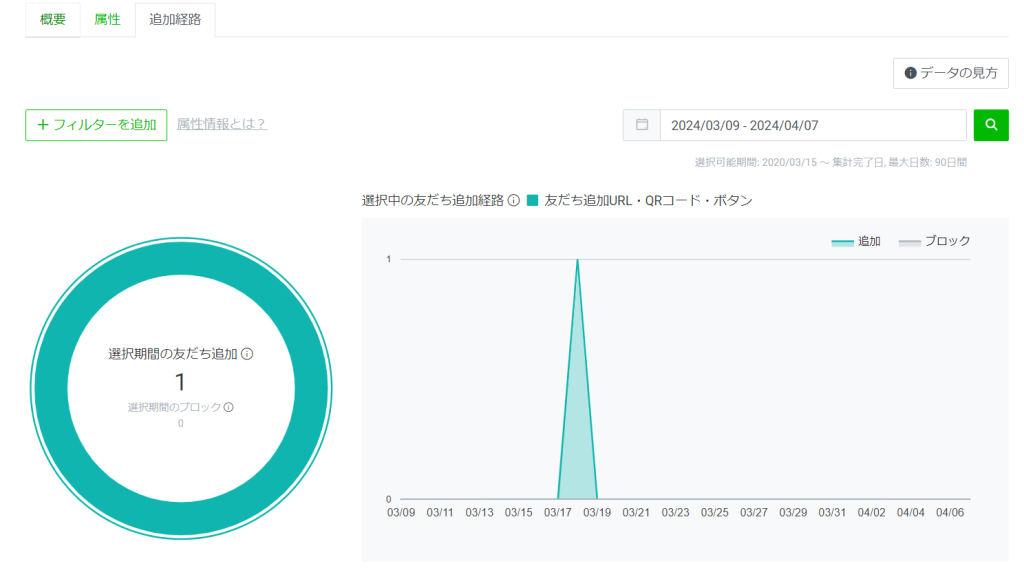1024x579 pixels.
Task: Click the chart peak at 03/18
Action: [577, 261]
